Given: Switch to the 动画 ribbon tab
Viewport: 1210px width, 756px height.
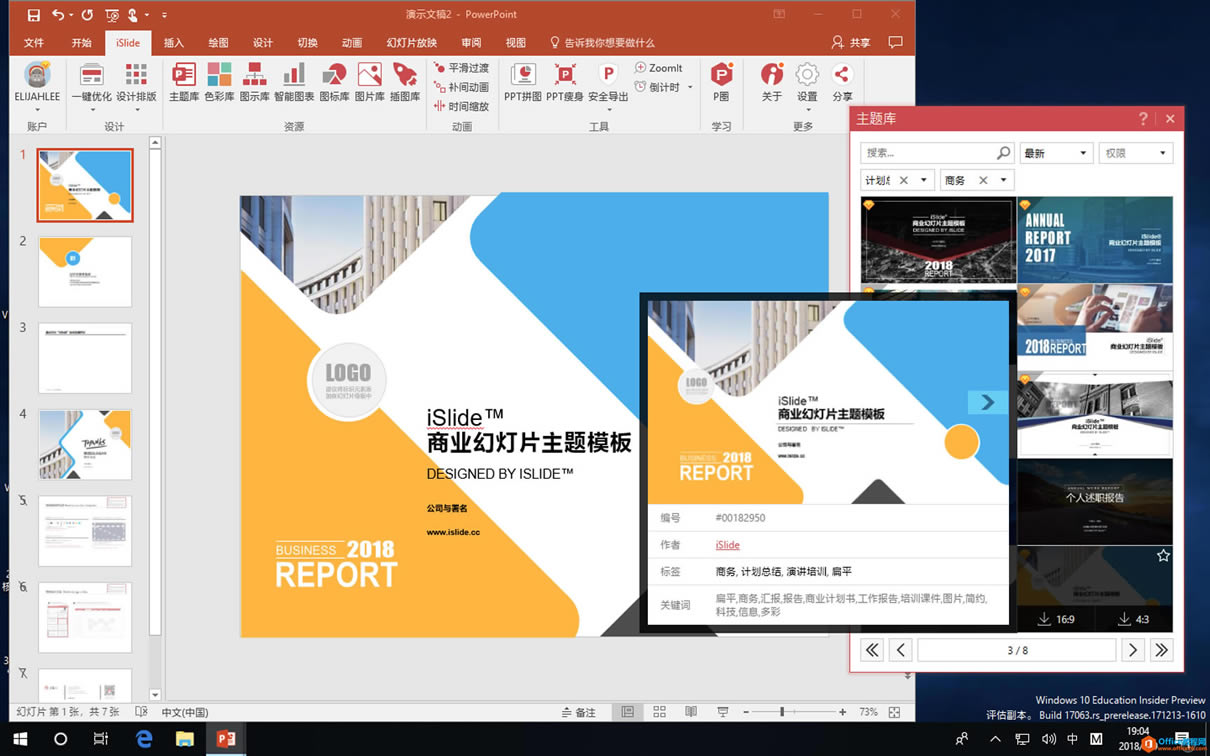Looking at the screenshot, I should coord(351,42).
